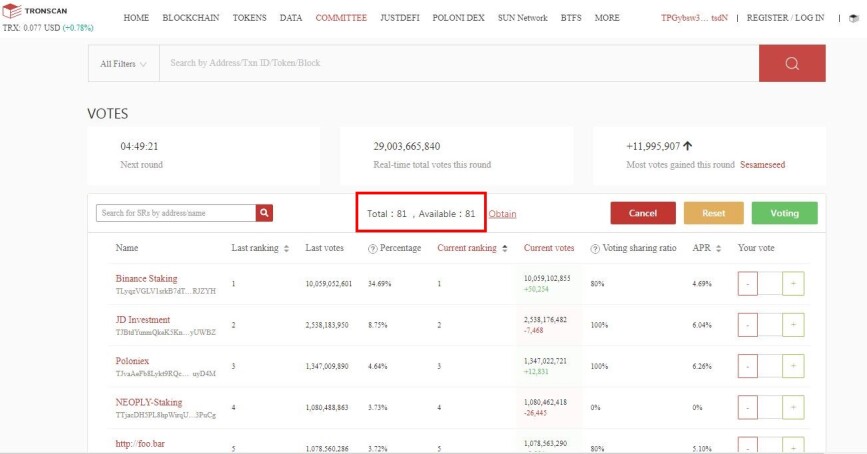Sort by Last ranking arrows
867x454 pixels.
pyautogui.click(x=286, y=248)
